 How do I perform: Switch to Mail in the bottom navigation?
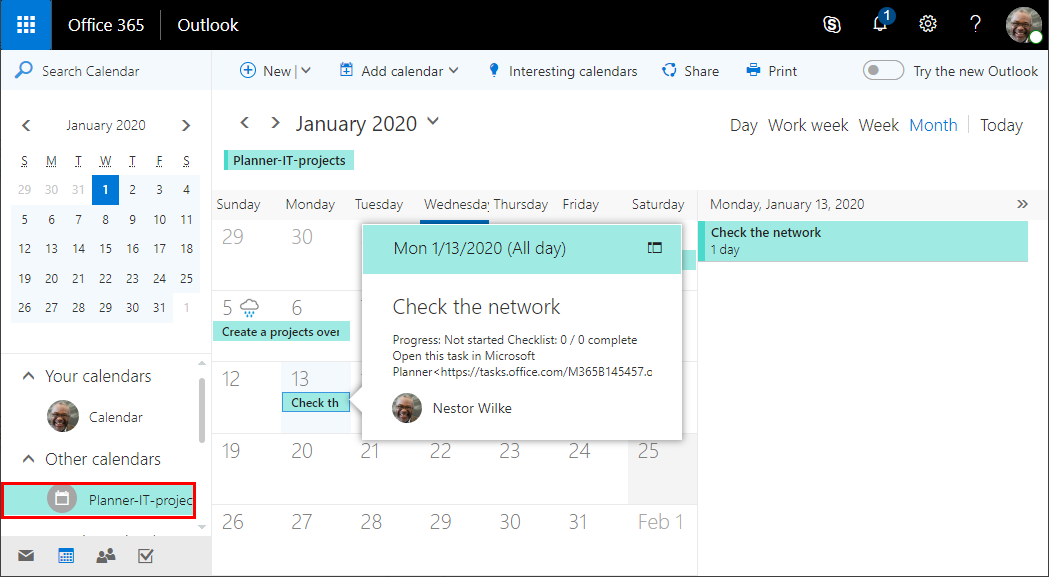point(26,556)
